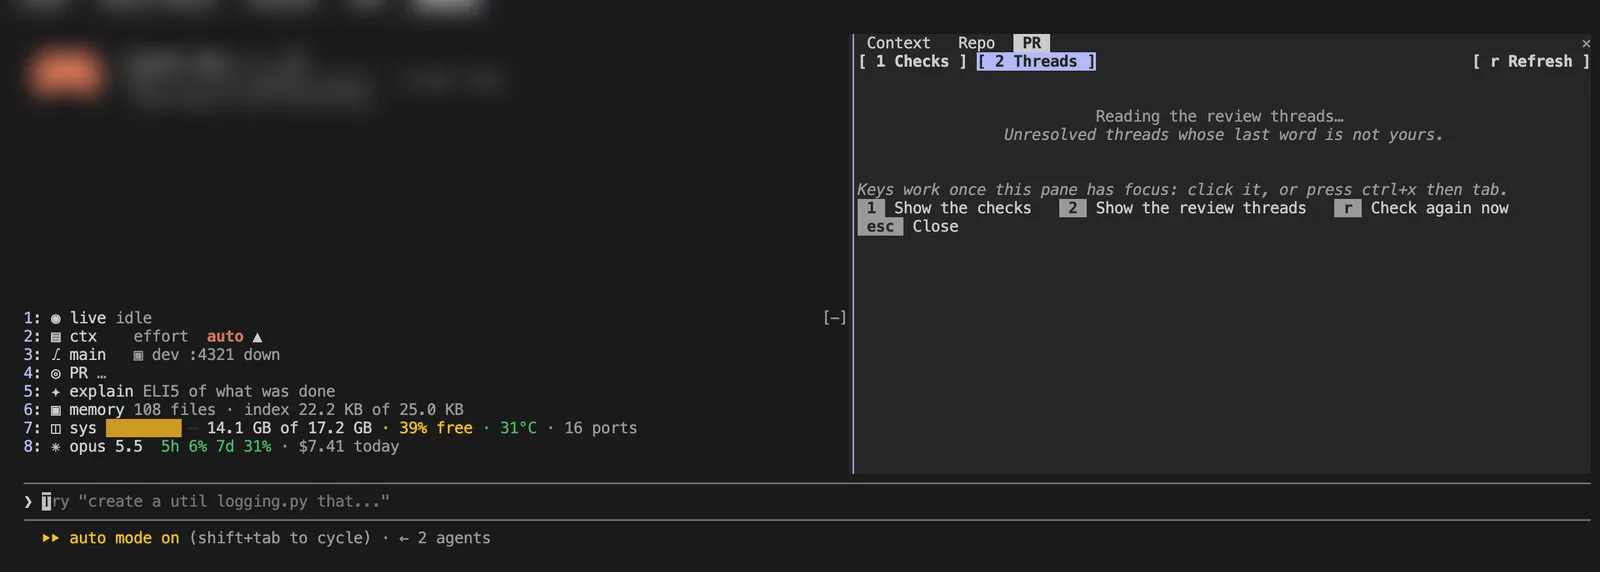The width and height of the screenshot is (1600, 572).
Task: Click the prompt input field
Action: click(x=806, y=501)
